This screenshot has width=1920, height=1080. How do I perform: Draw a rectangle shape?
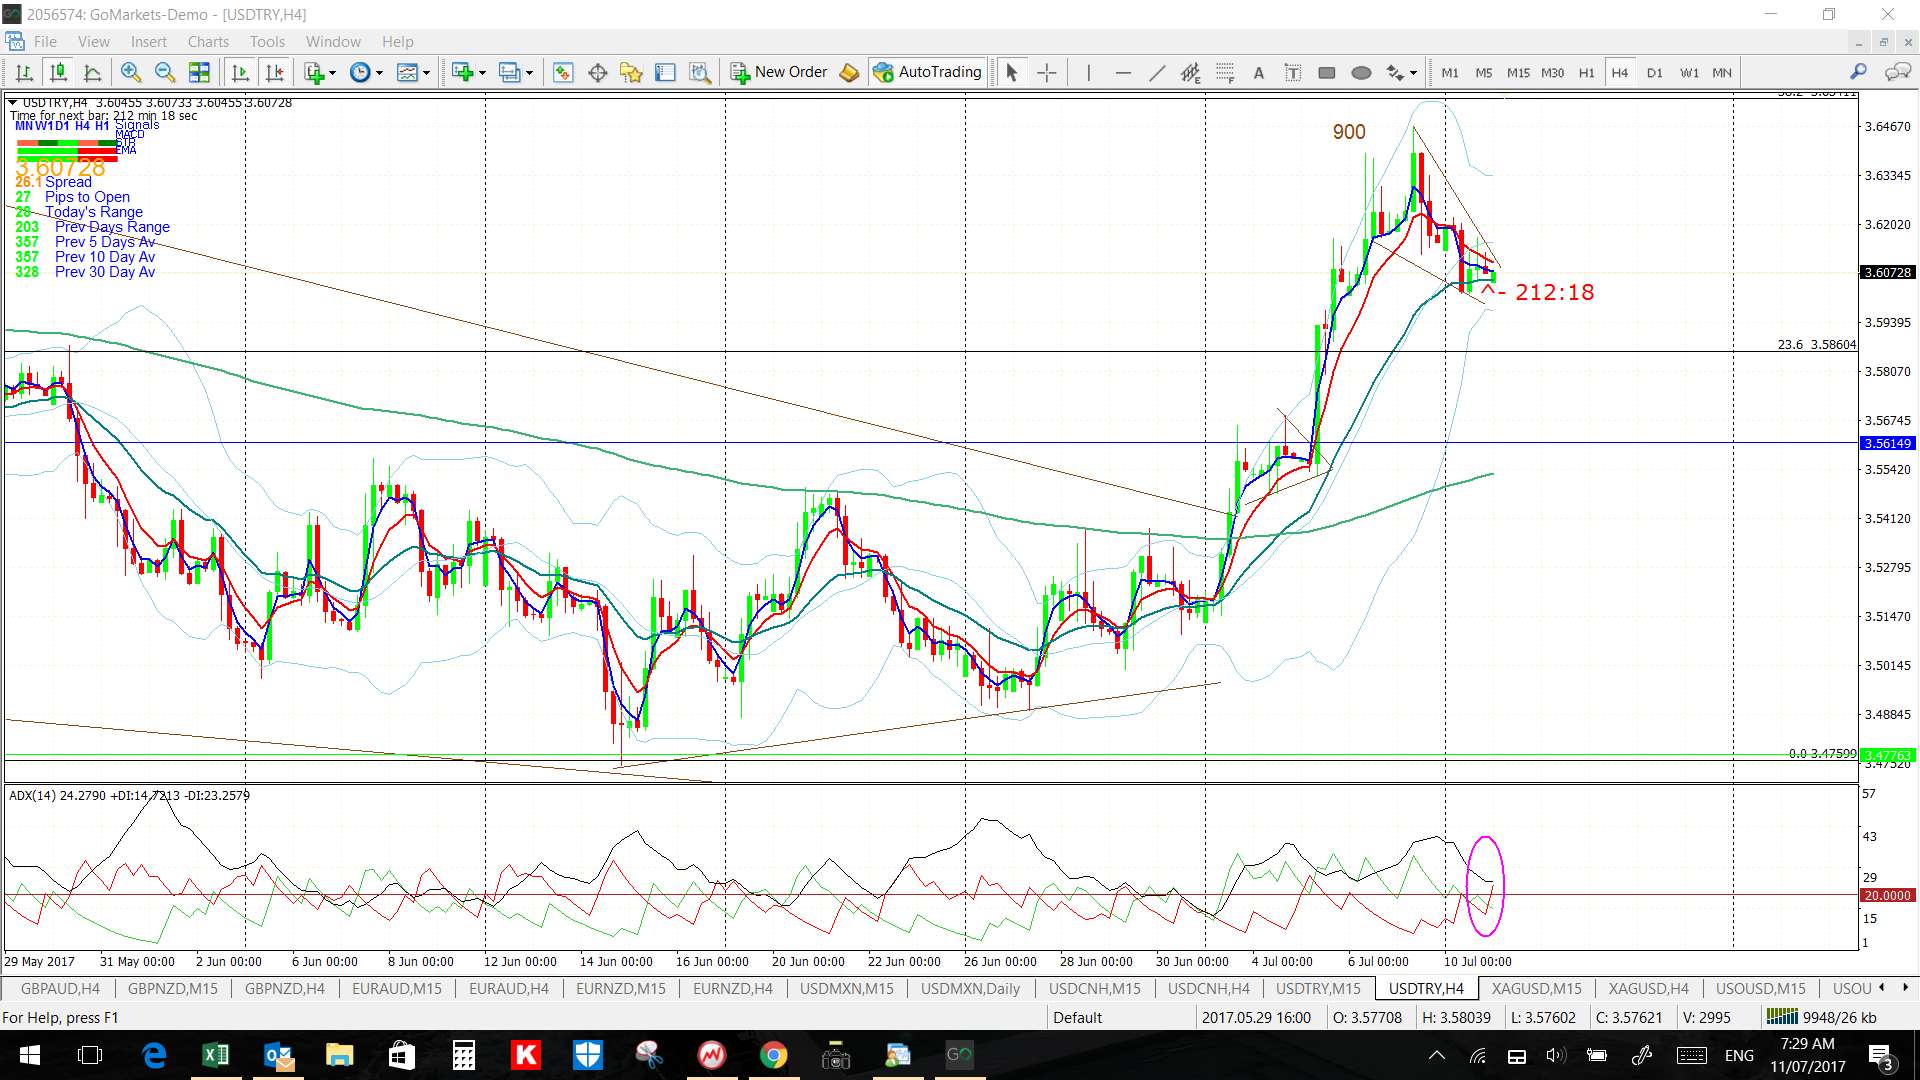coord(1327,72)
